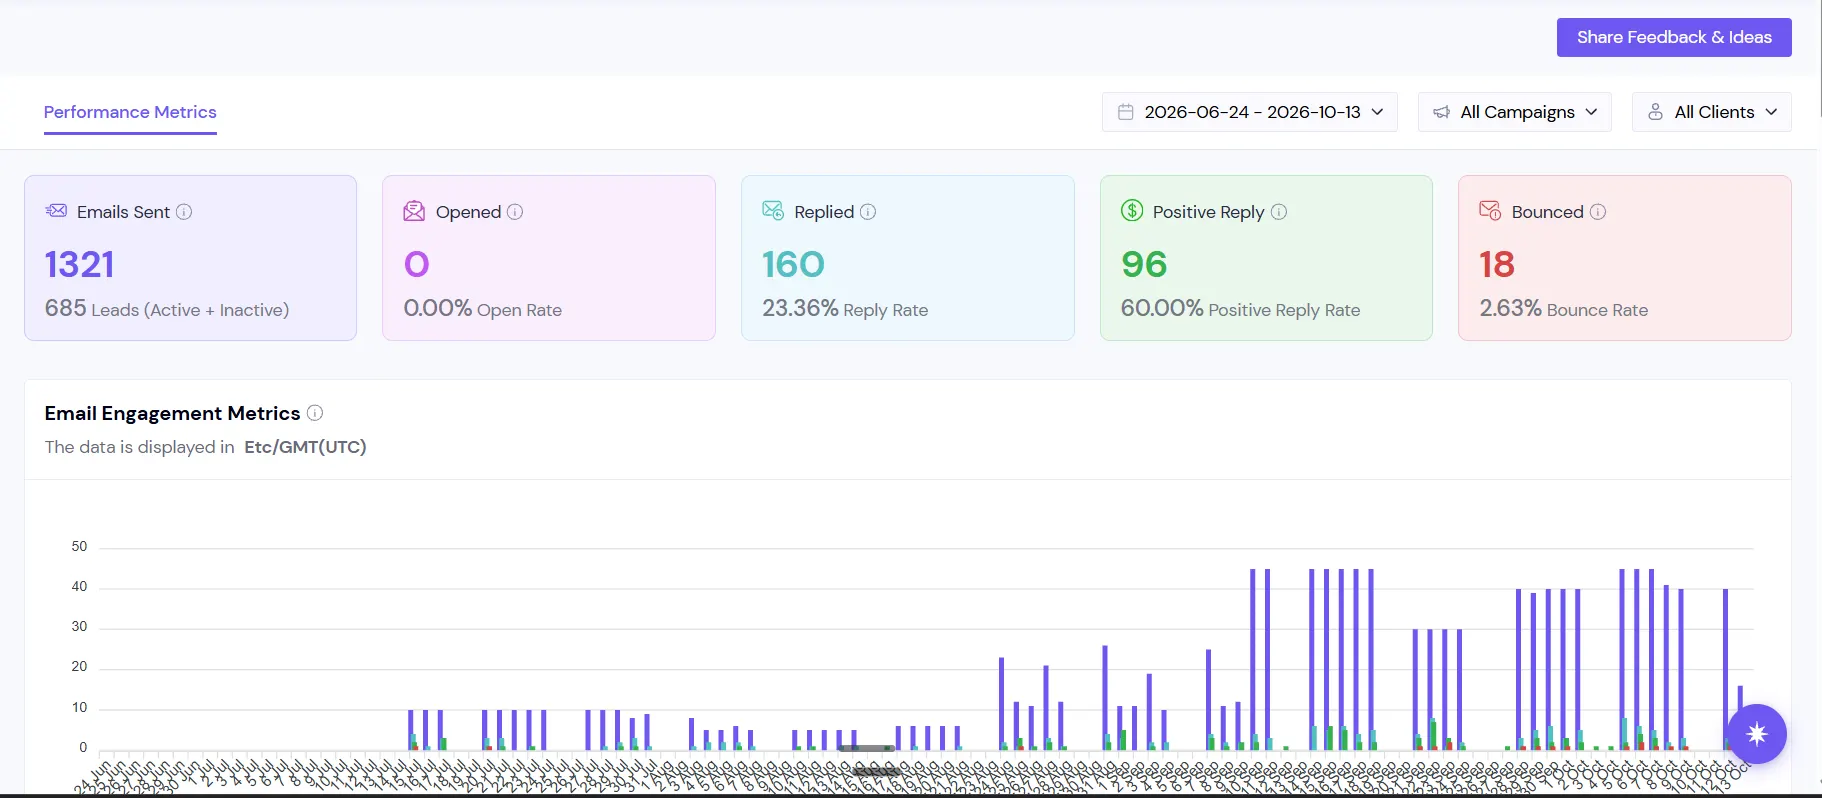Show the info tooltip next to Replied
This screenshot has height=798, width=1822.
coord(868,212)
